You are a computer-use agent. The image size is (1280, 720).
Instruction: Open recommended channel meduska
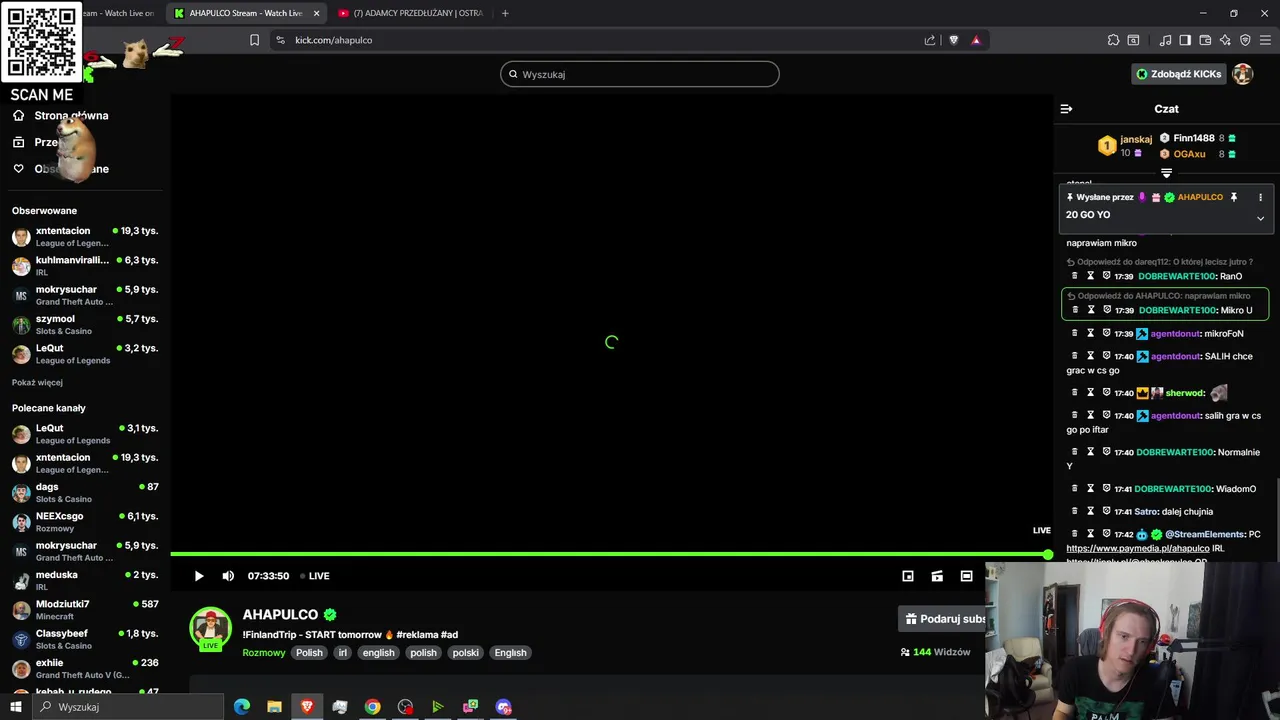point(85,581)
